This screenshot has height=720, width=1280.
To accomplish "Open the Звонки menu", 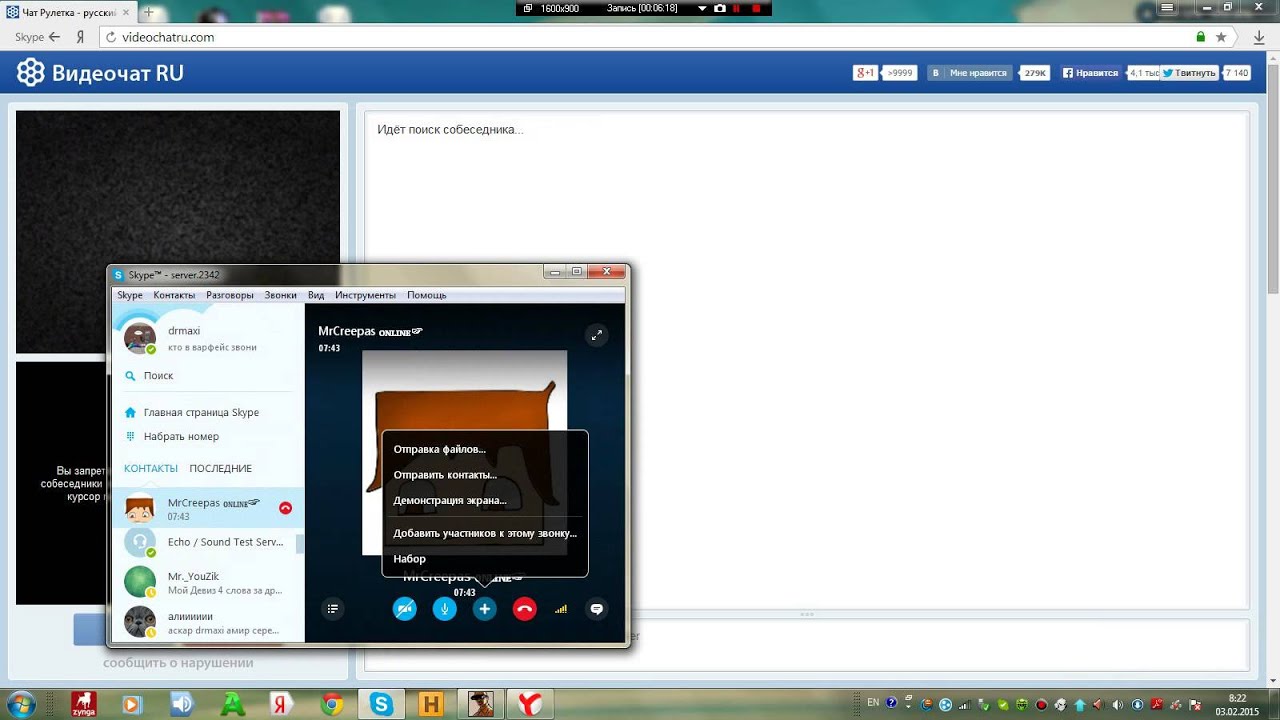I will 281,295.
